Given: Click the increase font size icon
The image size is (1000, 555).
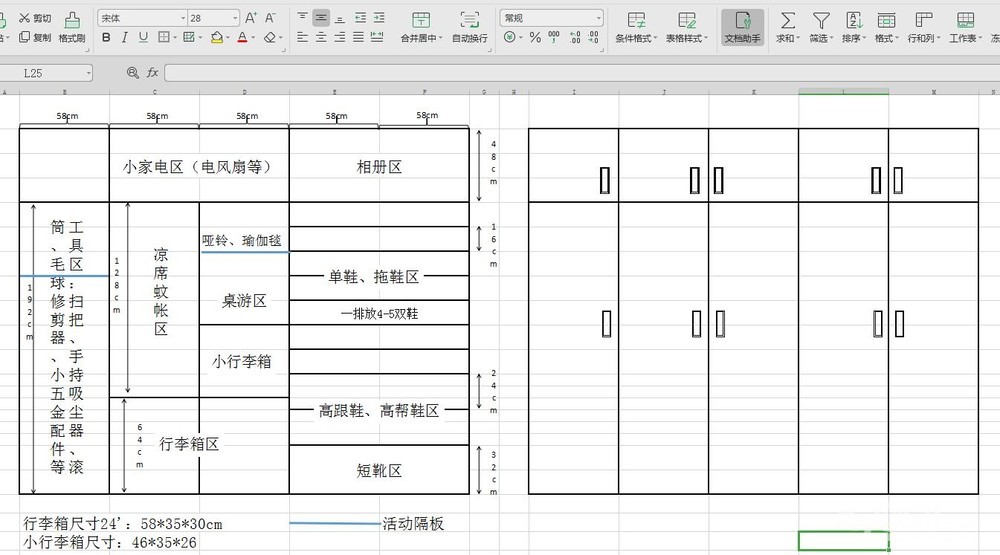Looking at the screenshot, I should point(251,18).
